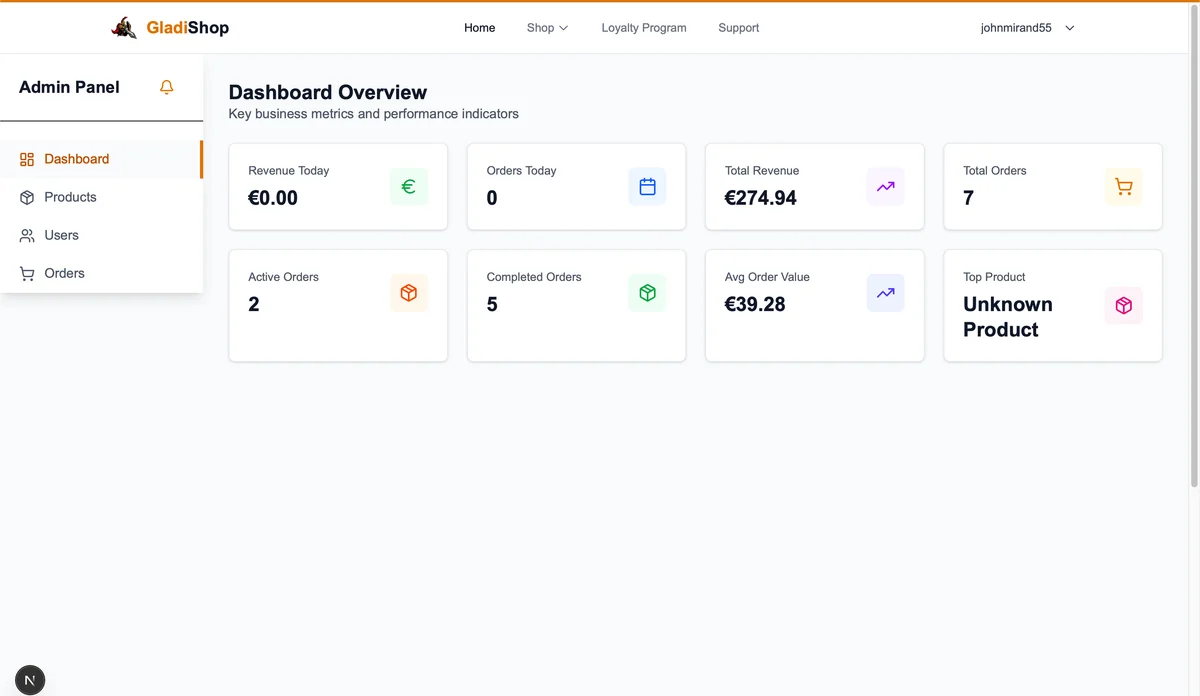The height and width of the screenshot is (696, 1200).
Task: Click the shopping cart icon on Total Orders
Action: 1123,187
